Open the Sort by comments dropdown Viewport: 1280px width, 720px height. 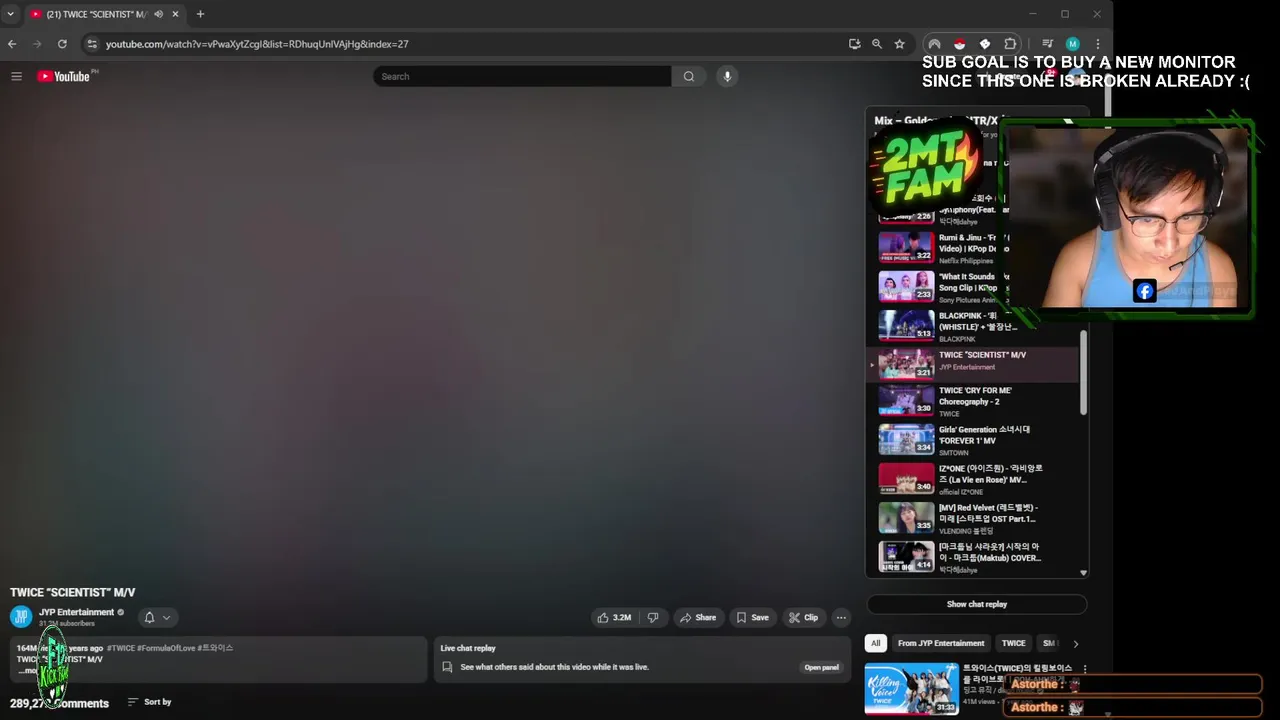point(149,702)
